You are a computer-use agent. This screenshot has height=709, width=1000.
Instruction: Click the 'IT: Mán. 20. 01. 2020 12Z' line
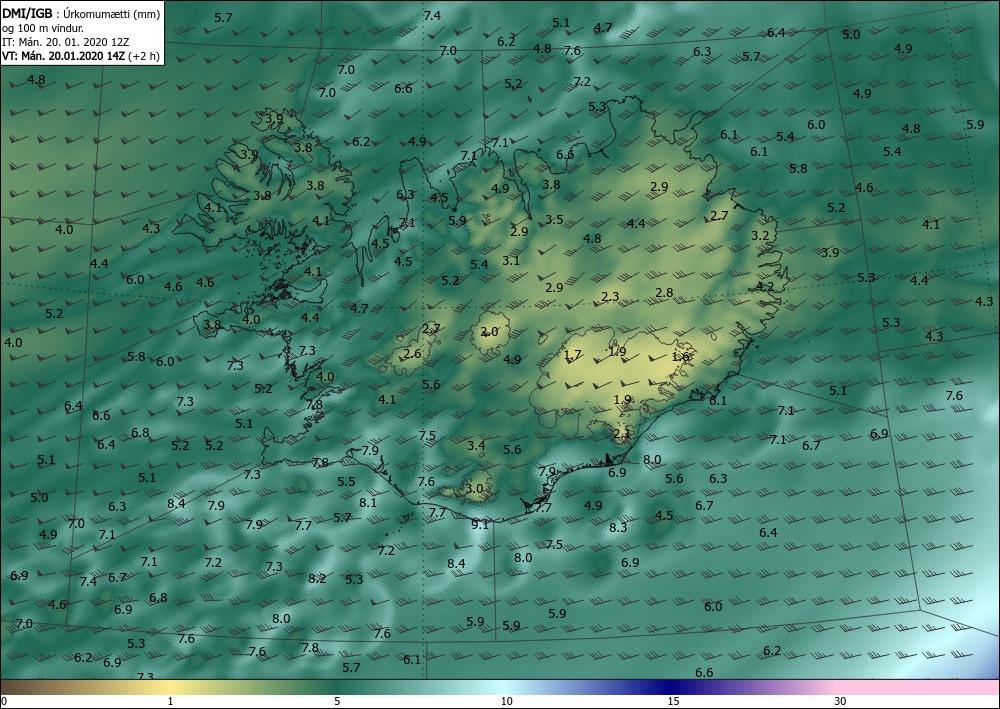pos(66,42)
